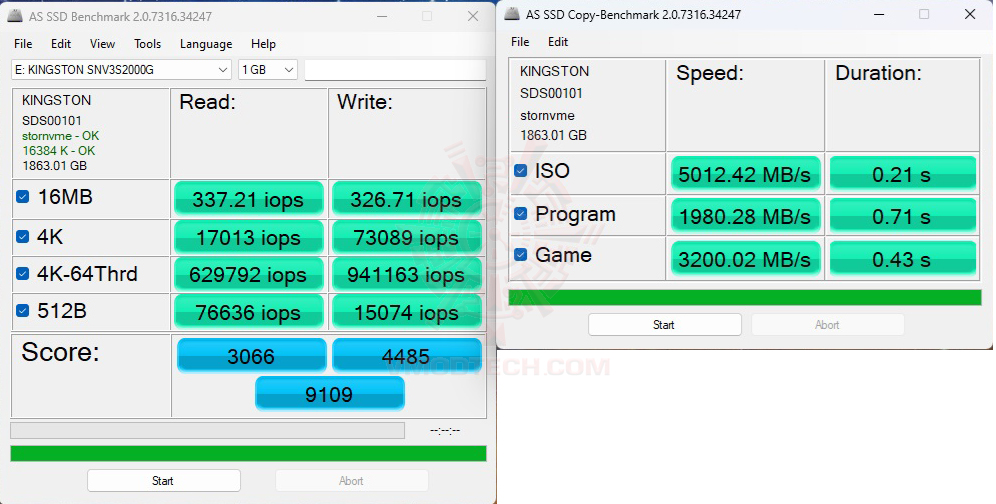Click the --:--:-- elapsed time display
This screenshot has width=996, height=504.
click(x=445, y=431)
